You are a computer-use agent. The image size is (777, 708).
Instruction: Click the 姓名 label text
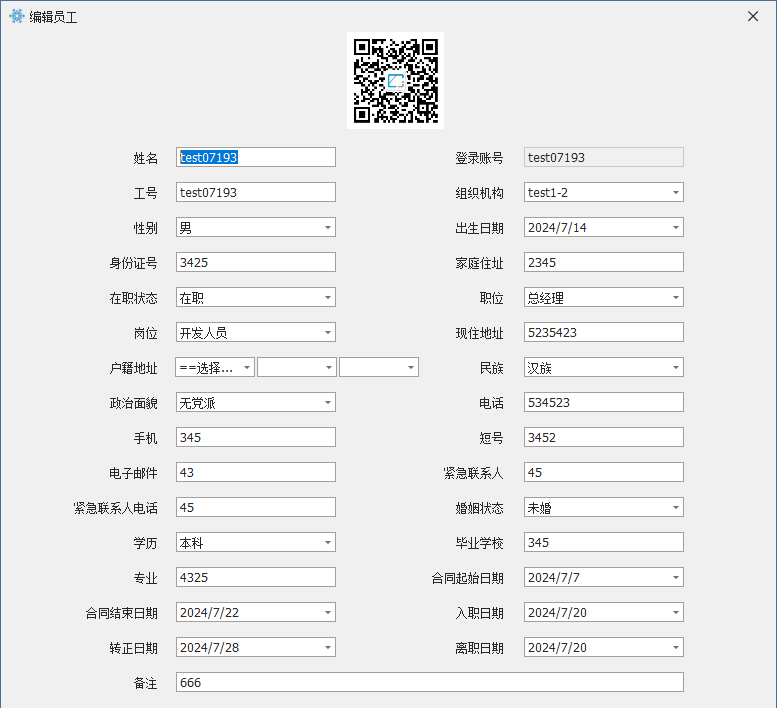(x=146, y=158)
